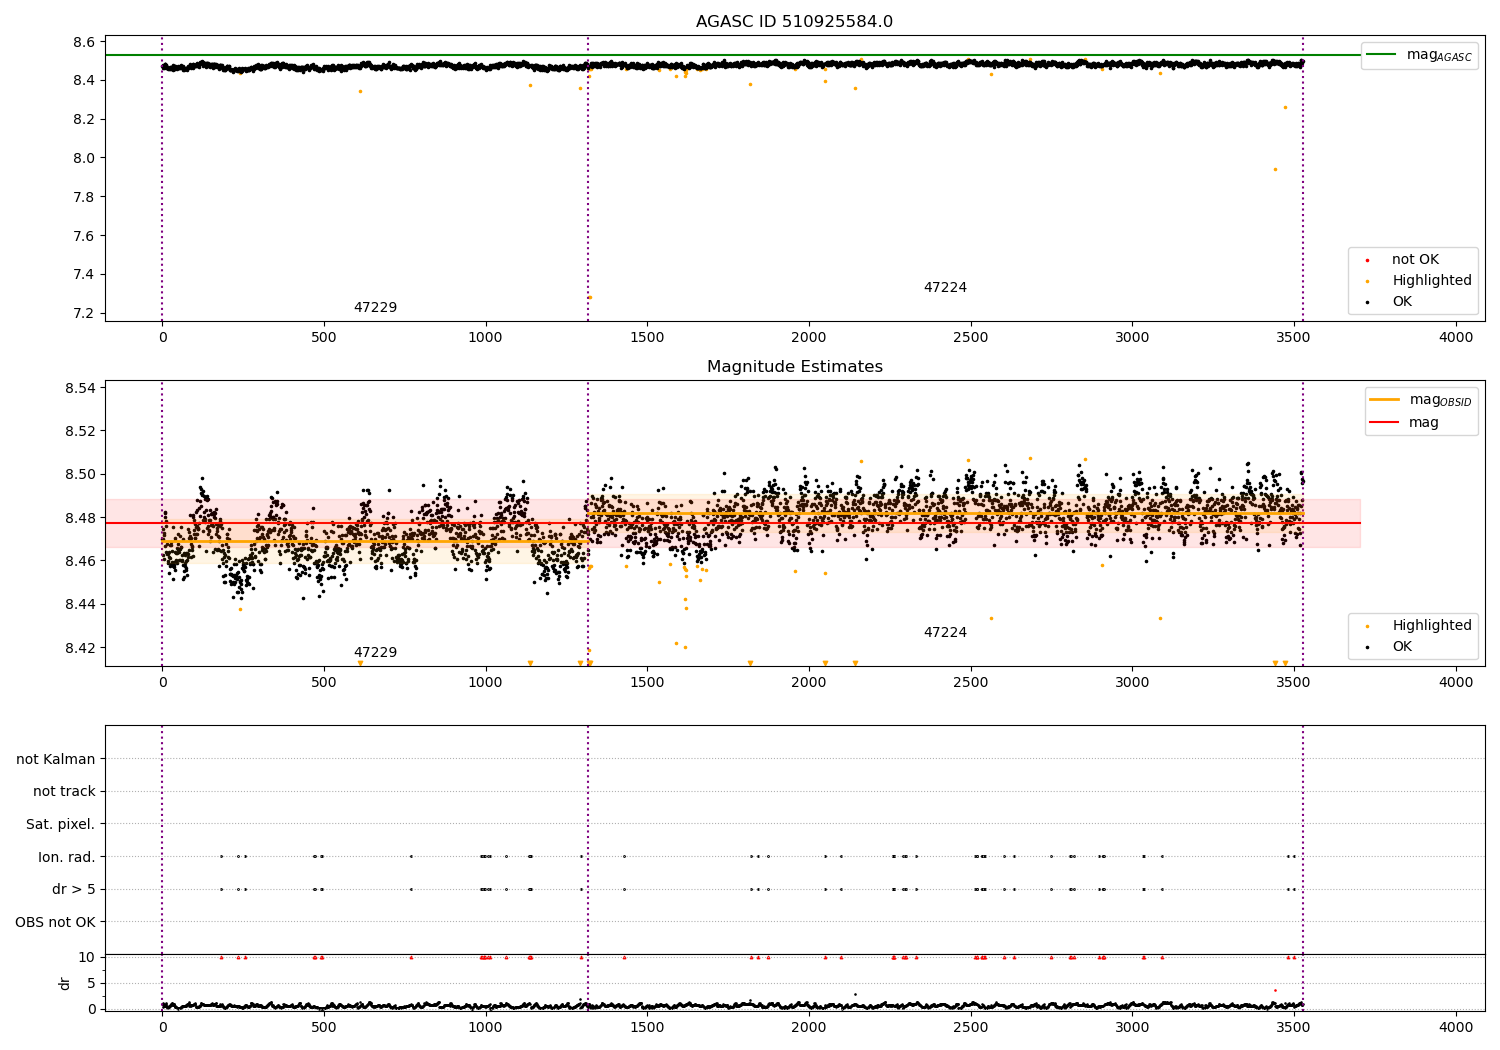Viewport: 1500px width, 1050px height.
Task: Click the 8.0 y-axis tick label
Action: point(84,158)
